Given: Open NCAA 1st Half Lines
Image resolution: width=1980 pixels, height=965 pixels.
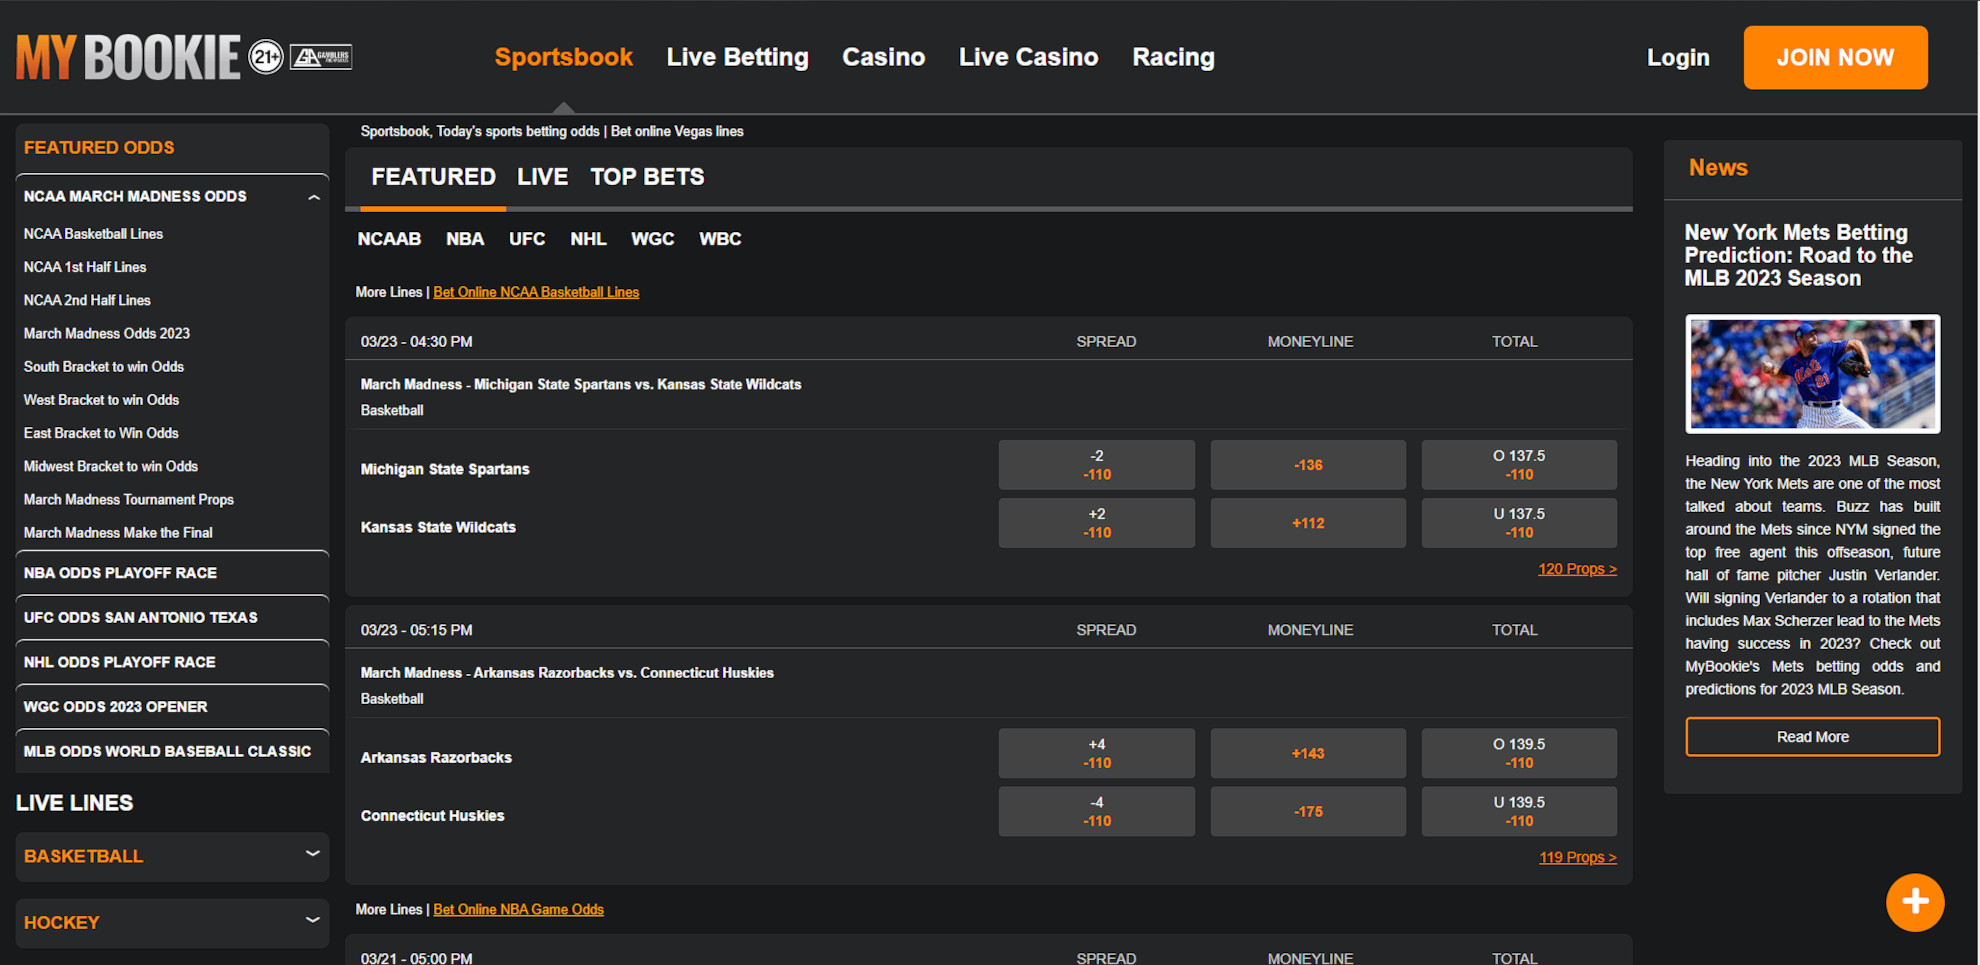Looking at the screenshot, I should (85, 267).
